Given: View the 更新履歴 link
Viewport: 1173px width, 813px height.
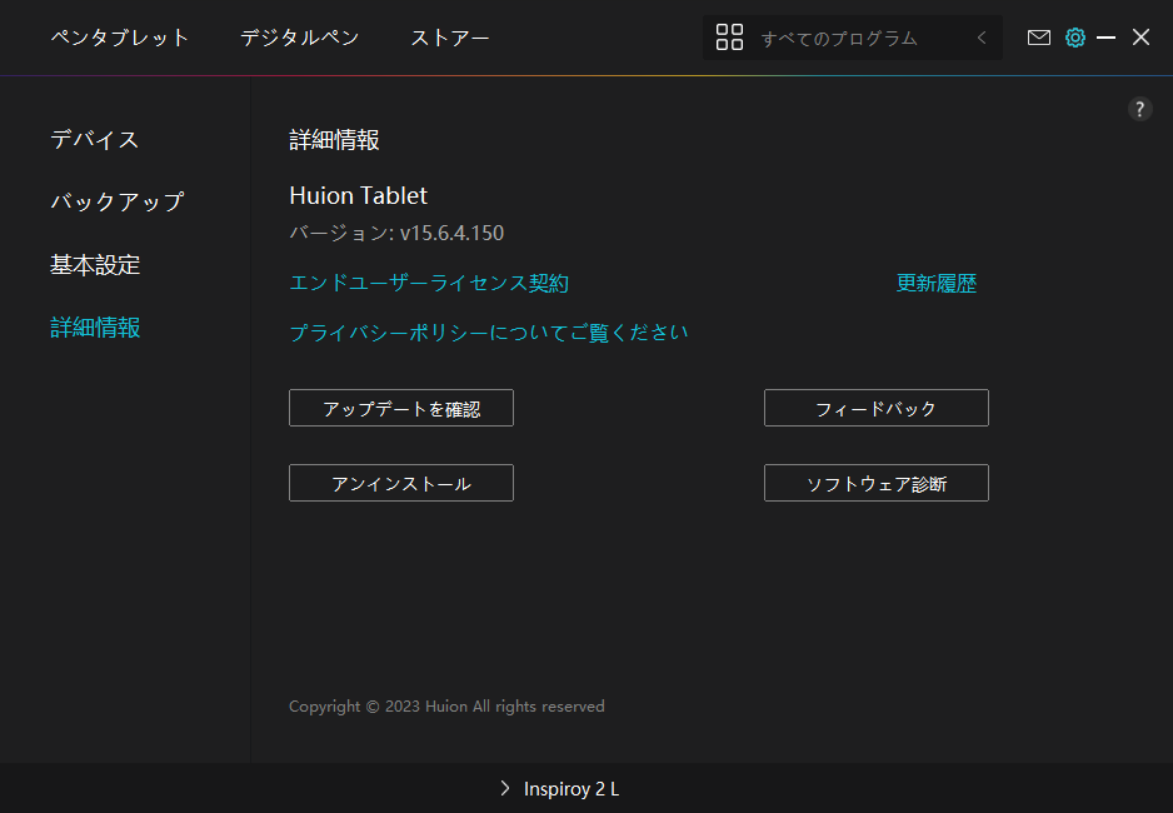Looking at the screenshot, I should [x=936, y=283].
